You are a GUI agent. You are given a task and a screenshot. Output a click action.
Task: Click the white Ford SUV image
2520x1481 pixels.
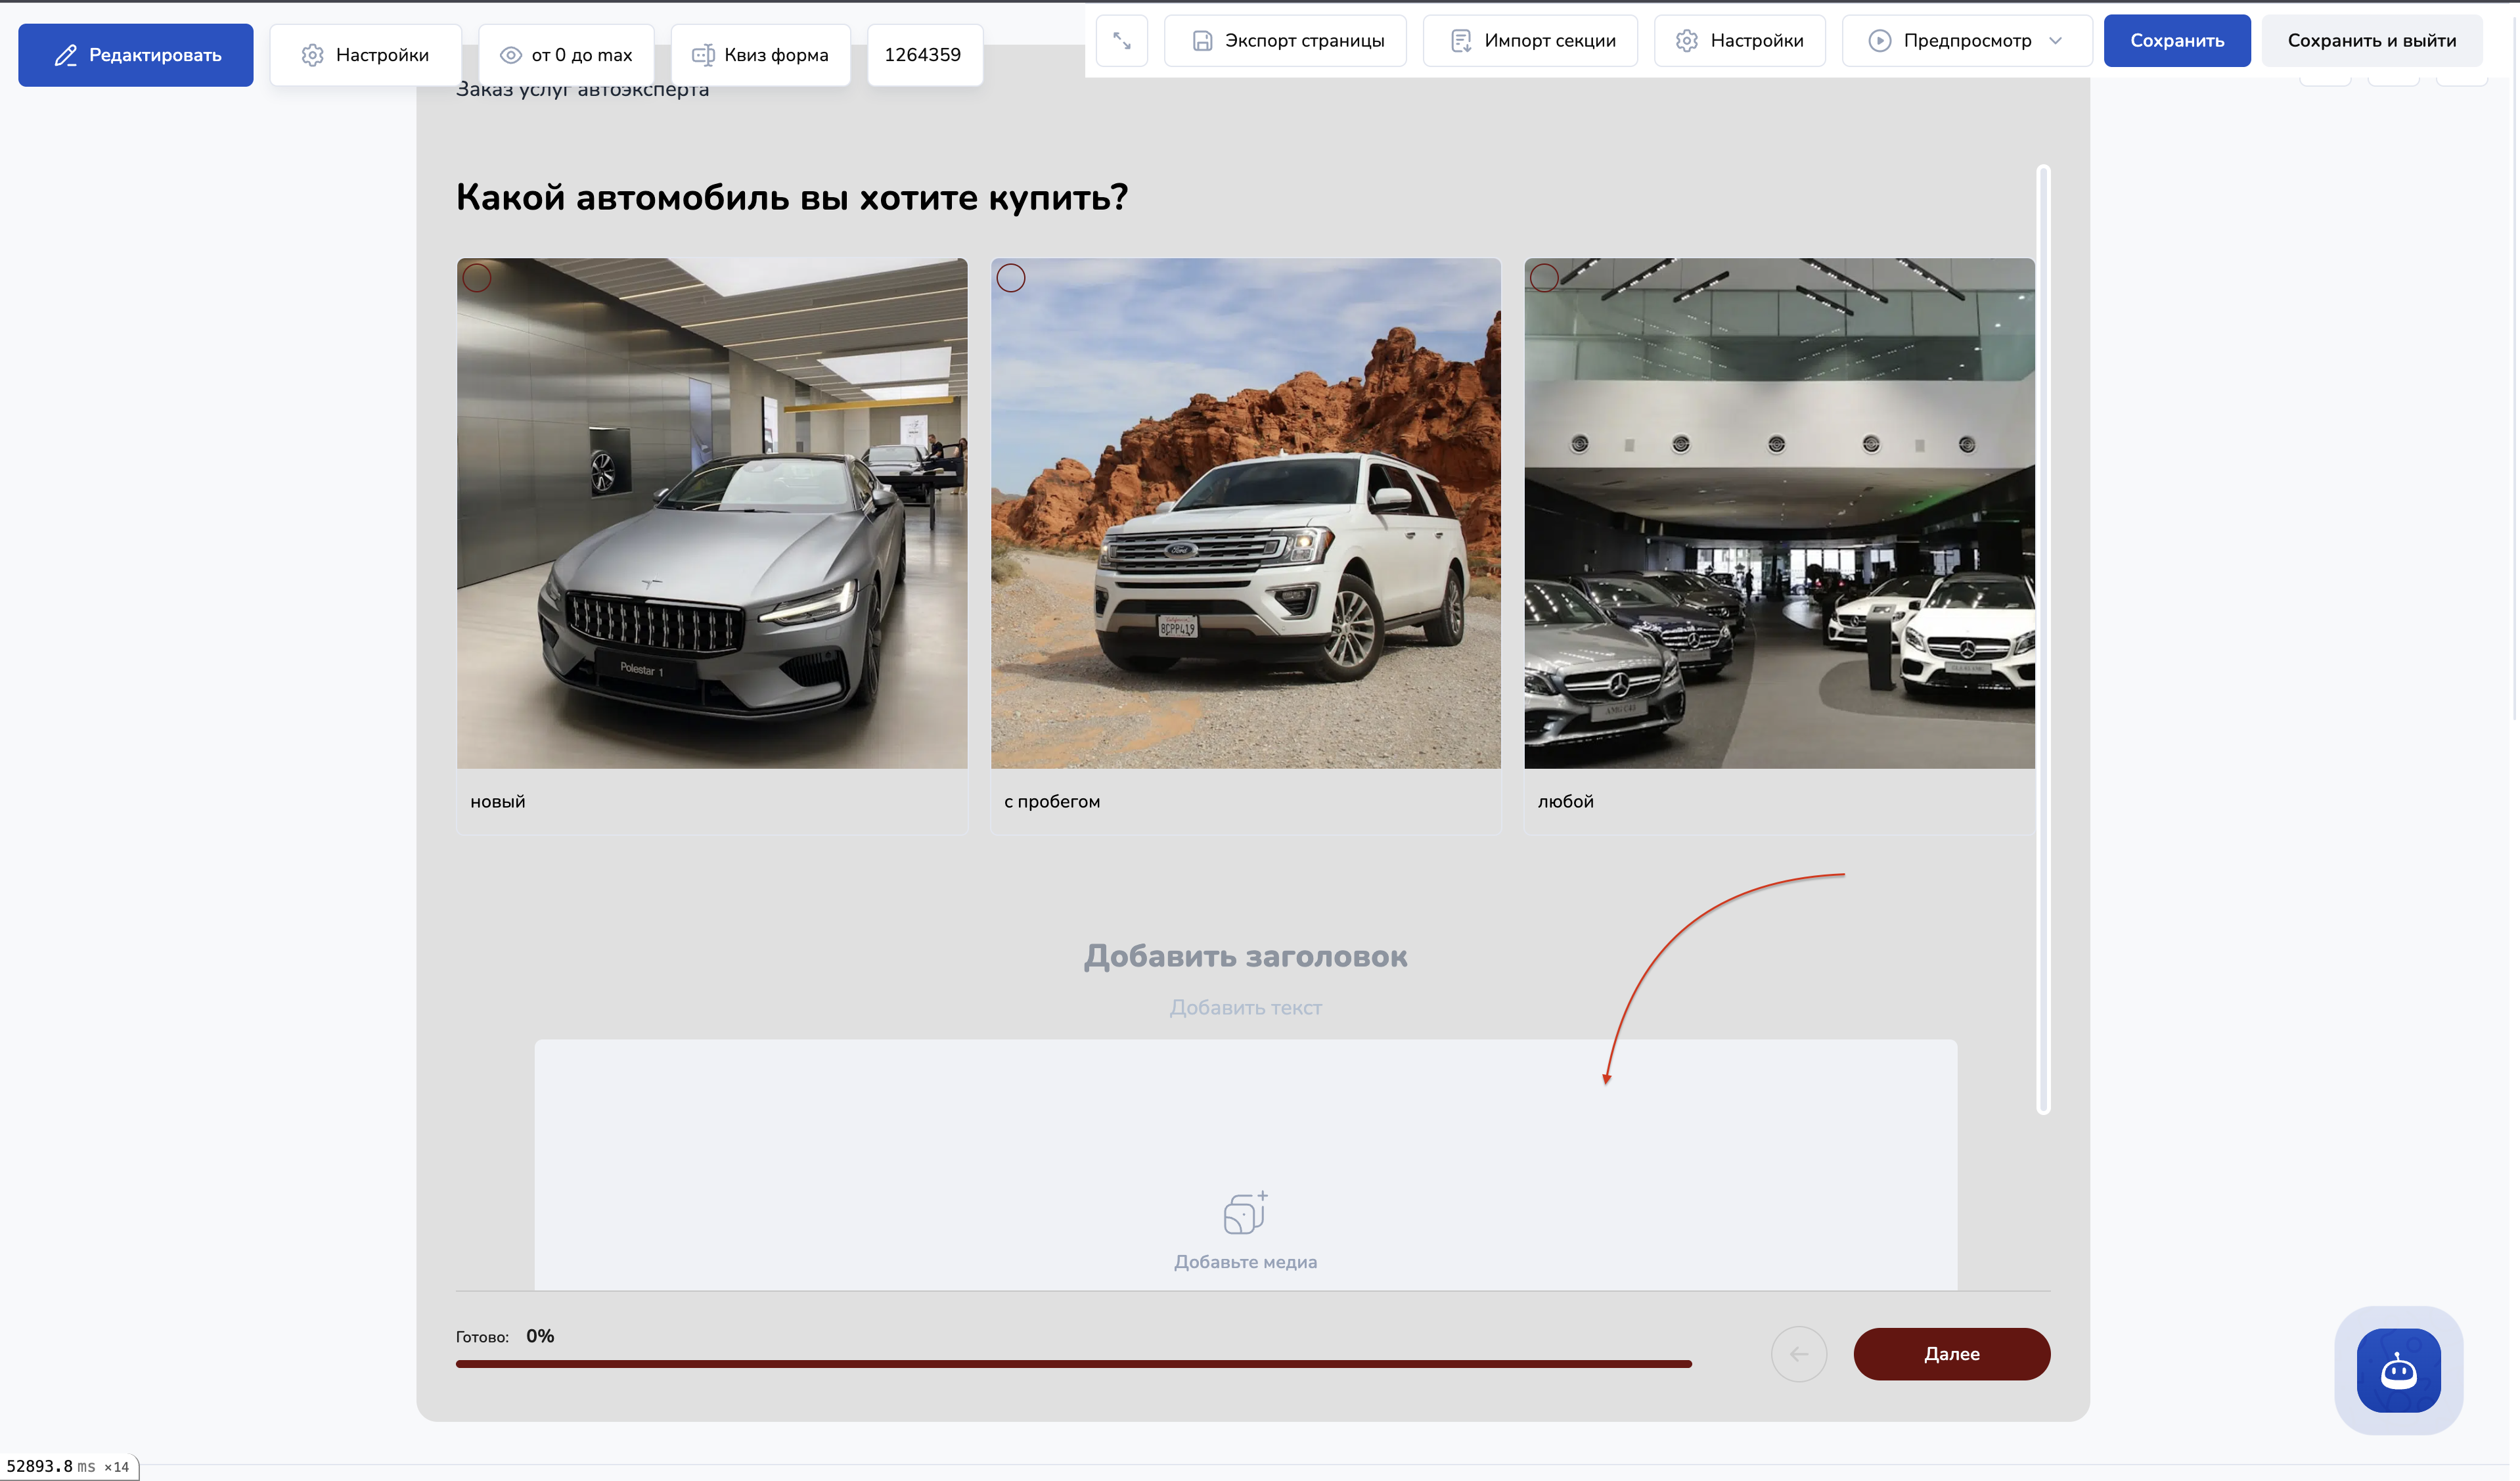pos(1246,514)
